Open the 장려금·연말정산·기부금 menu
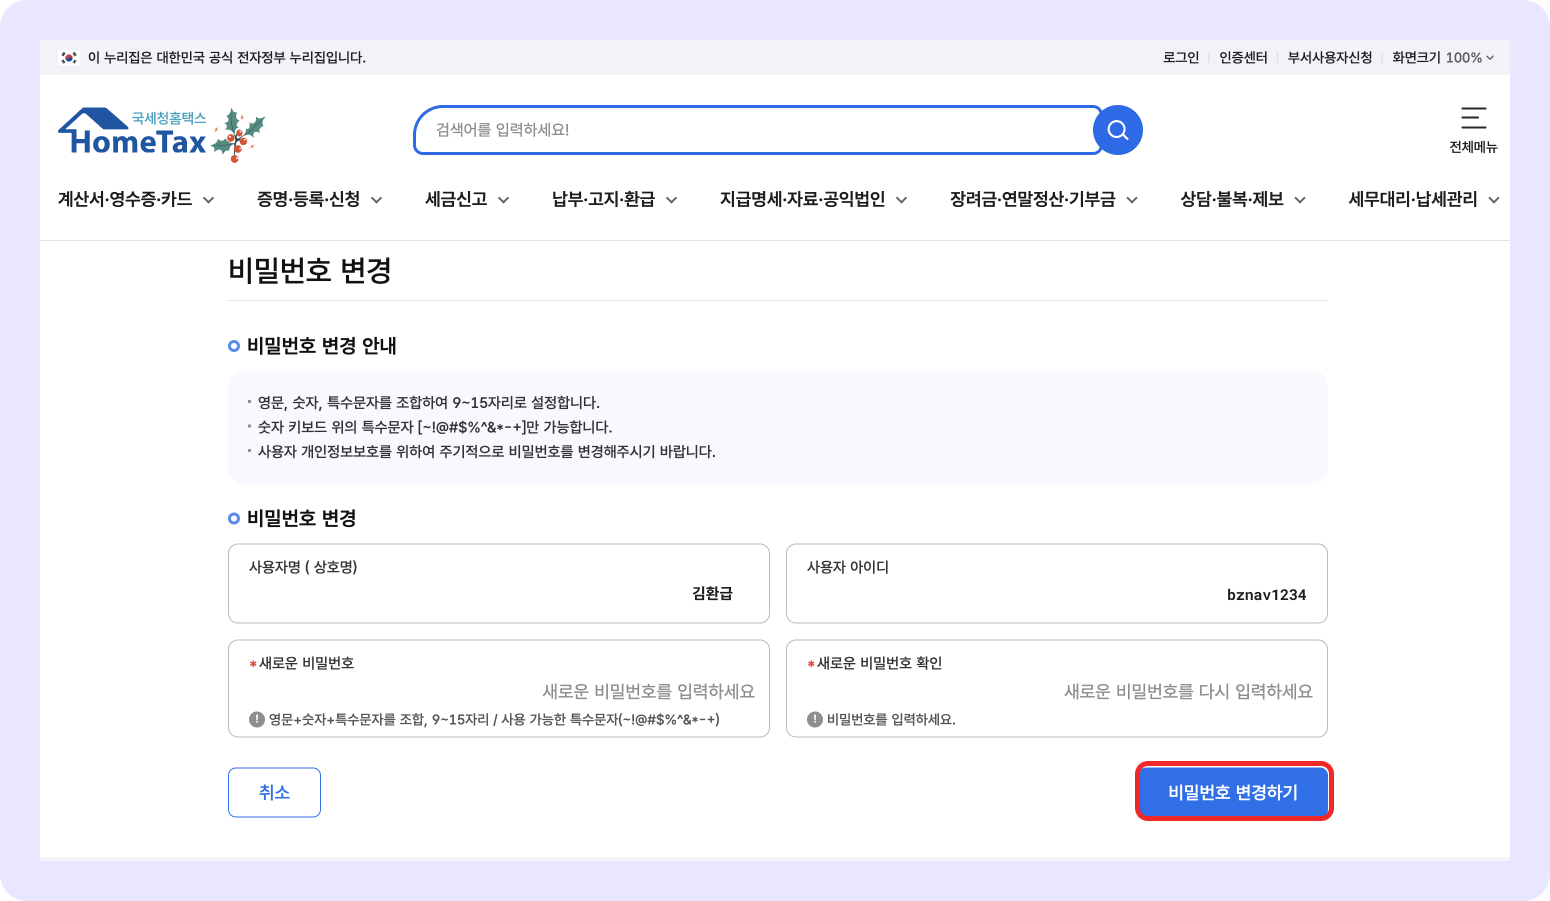This screenshot has width=1550, height=901. [1033, 199]
